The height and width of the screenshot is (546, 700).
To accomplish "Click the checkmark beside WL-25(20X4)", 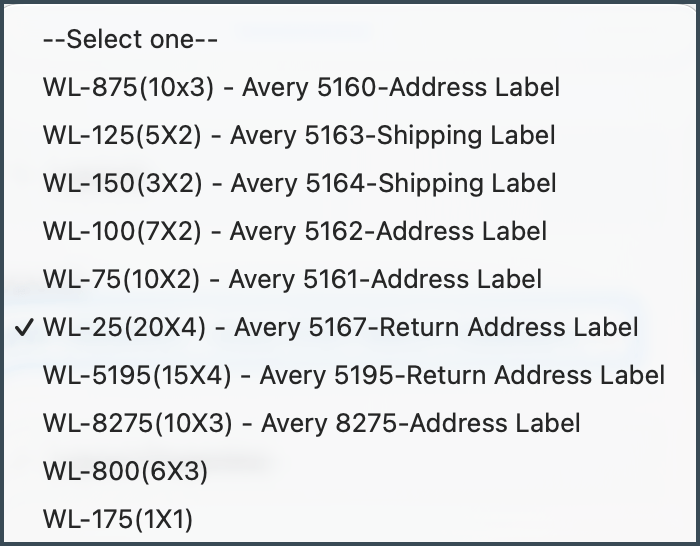I will point(26,327).
